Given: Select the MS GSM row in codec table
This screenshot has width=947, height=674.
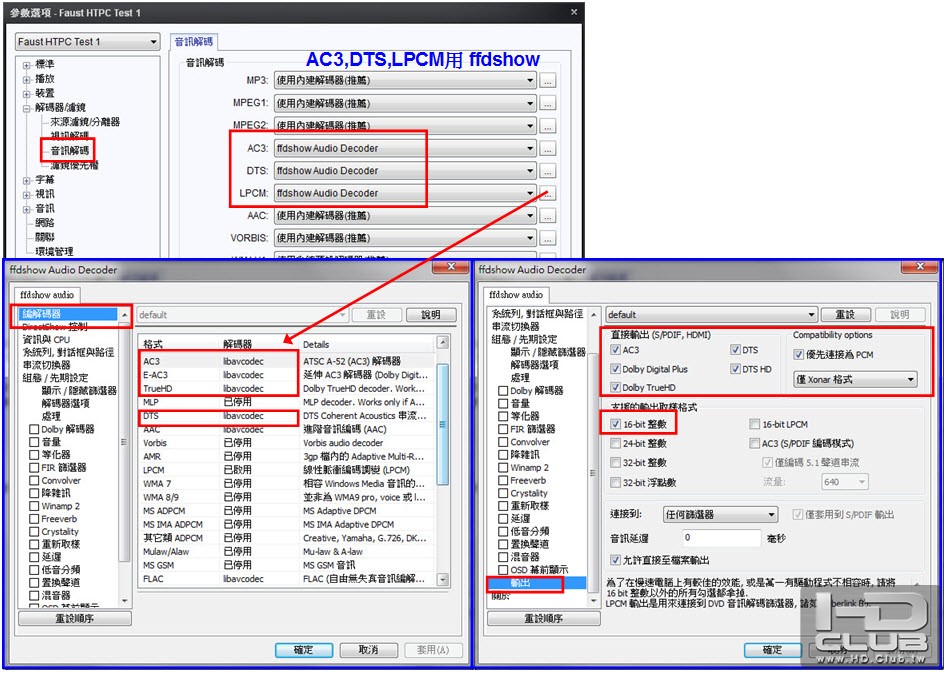Looking at the screenshot, I should 285,565.
